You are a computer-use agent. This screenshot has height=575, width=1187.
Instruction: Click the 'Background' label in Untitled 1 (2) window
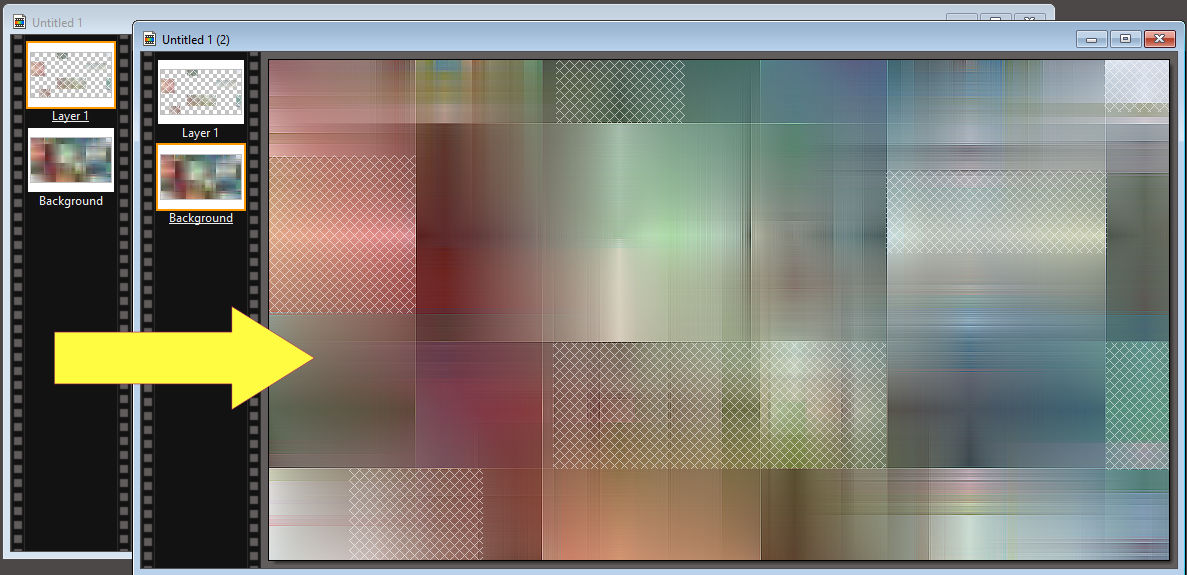click(201, 218)
